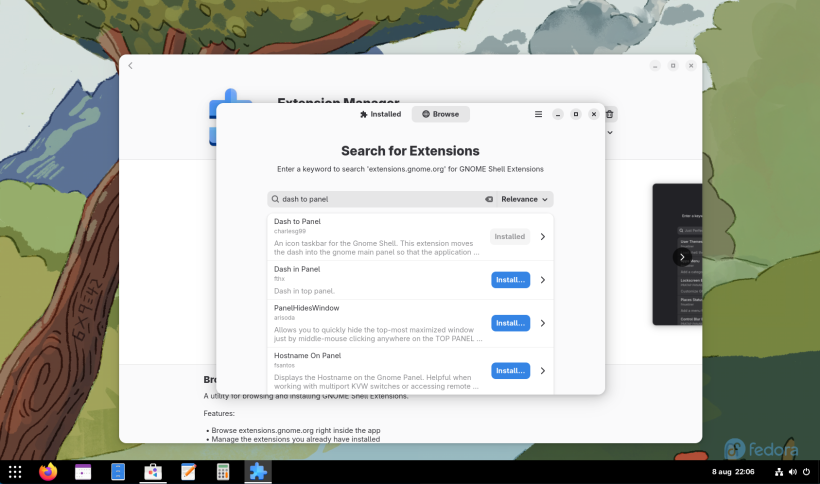The image size is (820, 484).
Task: Click the dark screenshot thumbnail in the Software window
Action: 677,254
